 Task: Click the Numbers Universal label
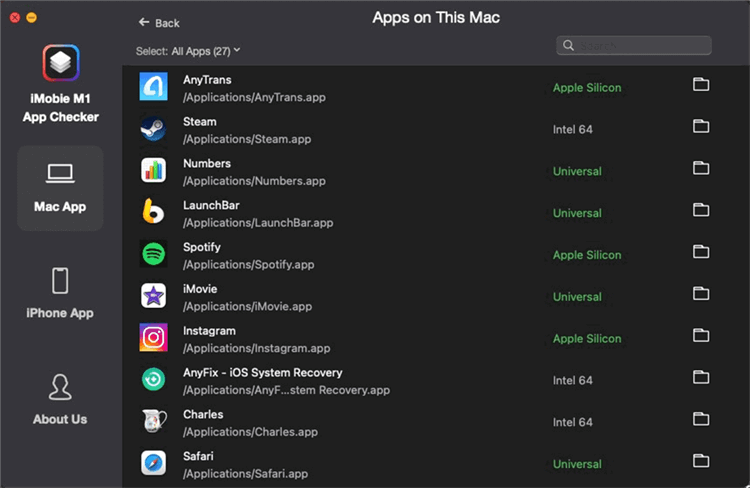click(x=577, y=171)
